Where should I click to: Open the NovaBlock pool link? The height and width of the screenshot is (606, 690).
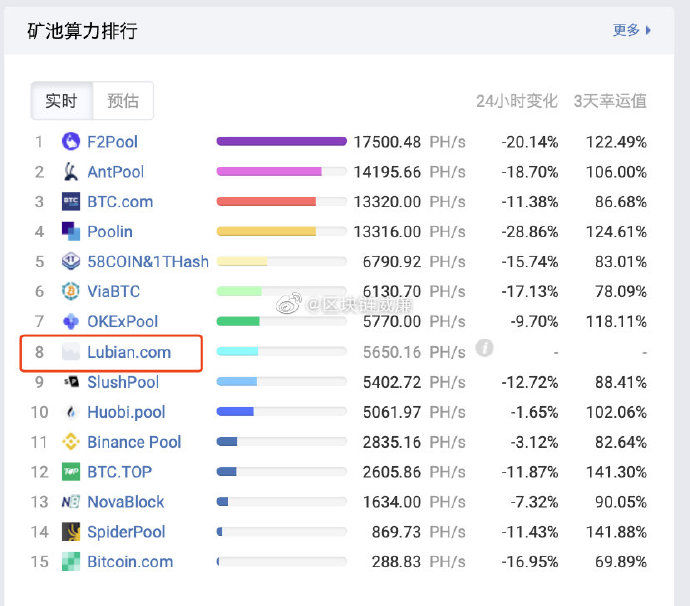pos(126,502)
